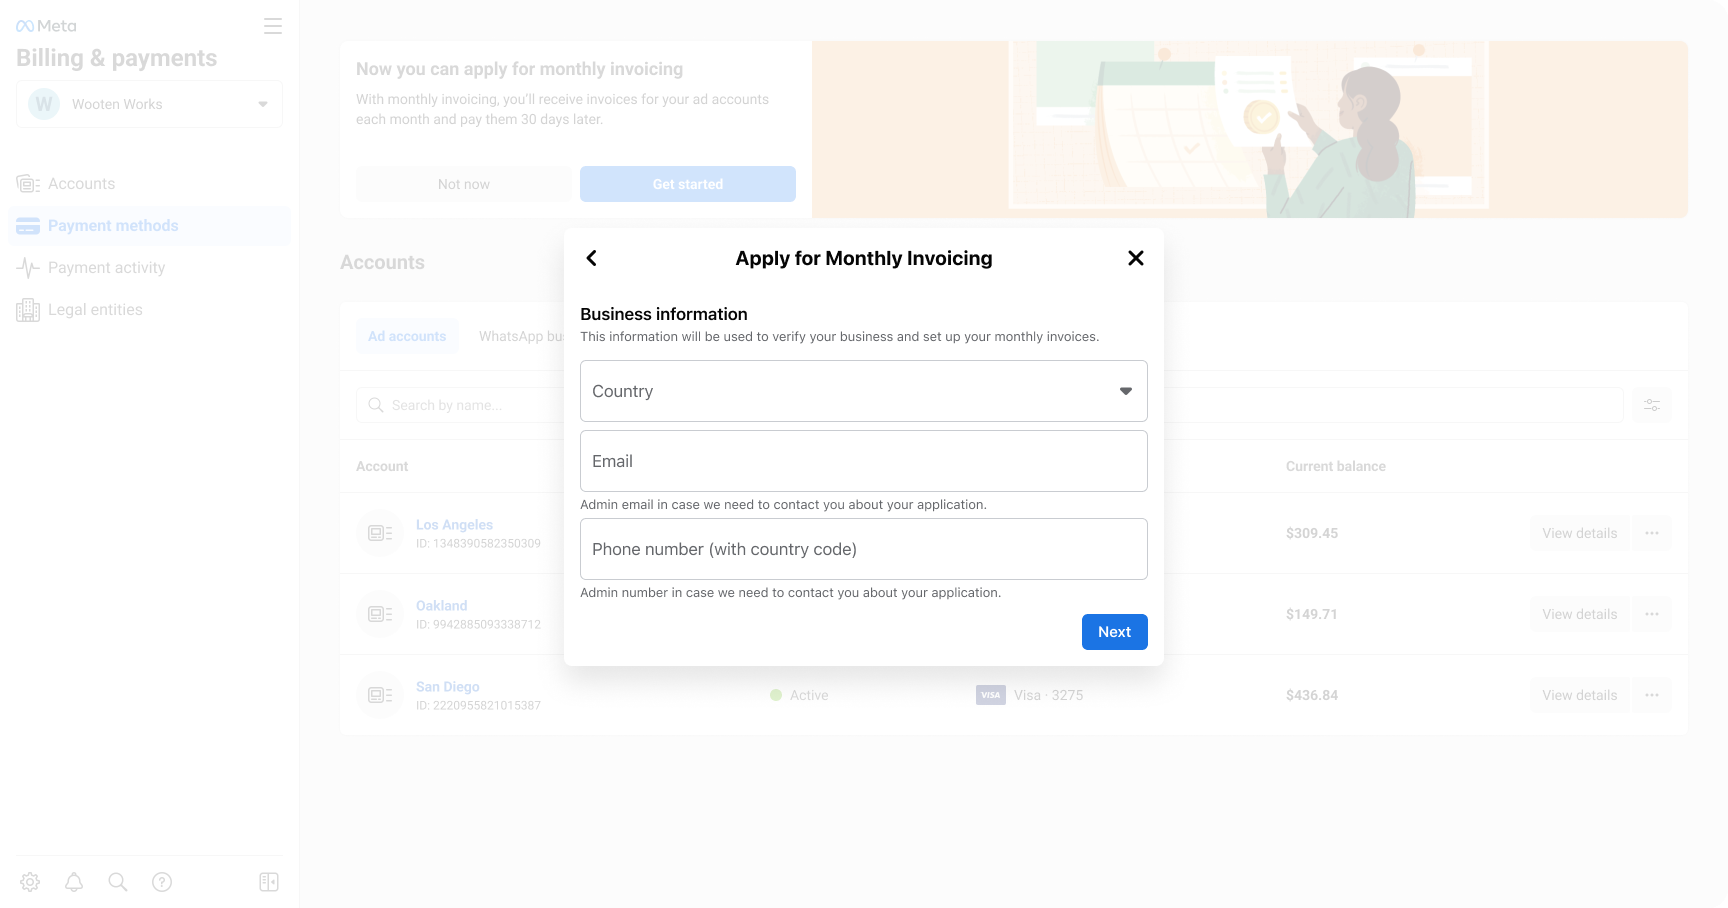Open the San Diego account link
The width and height of the screenshot is (1728, 908).
point(448,687)
